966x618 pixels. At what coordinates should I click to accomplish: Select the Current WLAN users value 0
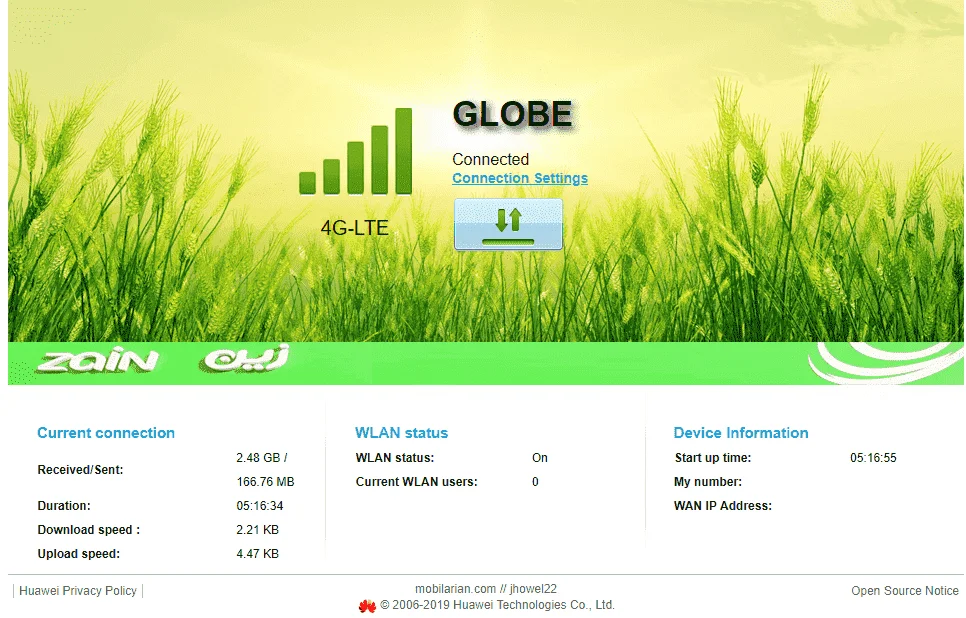click(x=535, y=482)
